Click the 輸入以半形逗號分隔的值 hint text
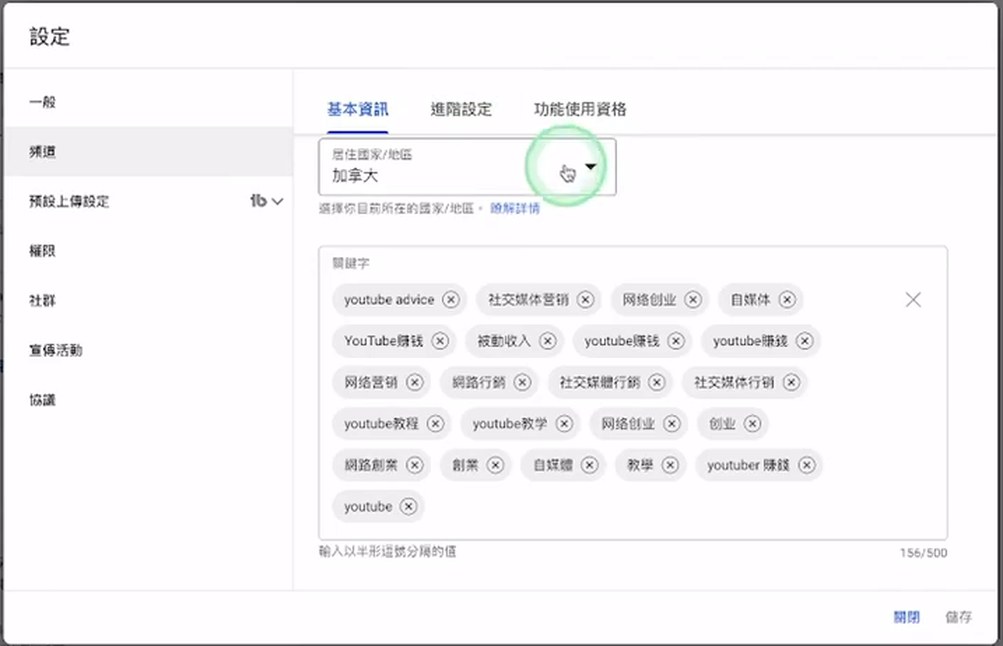Screen dimensions: 1003x646 click(x=388, y=551)
